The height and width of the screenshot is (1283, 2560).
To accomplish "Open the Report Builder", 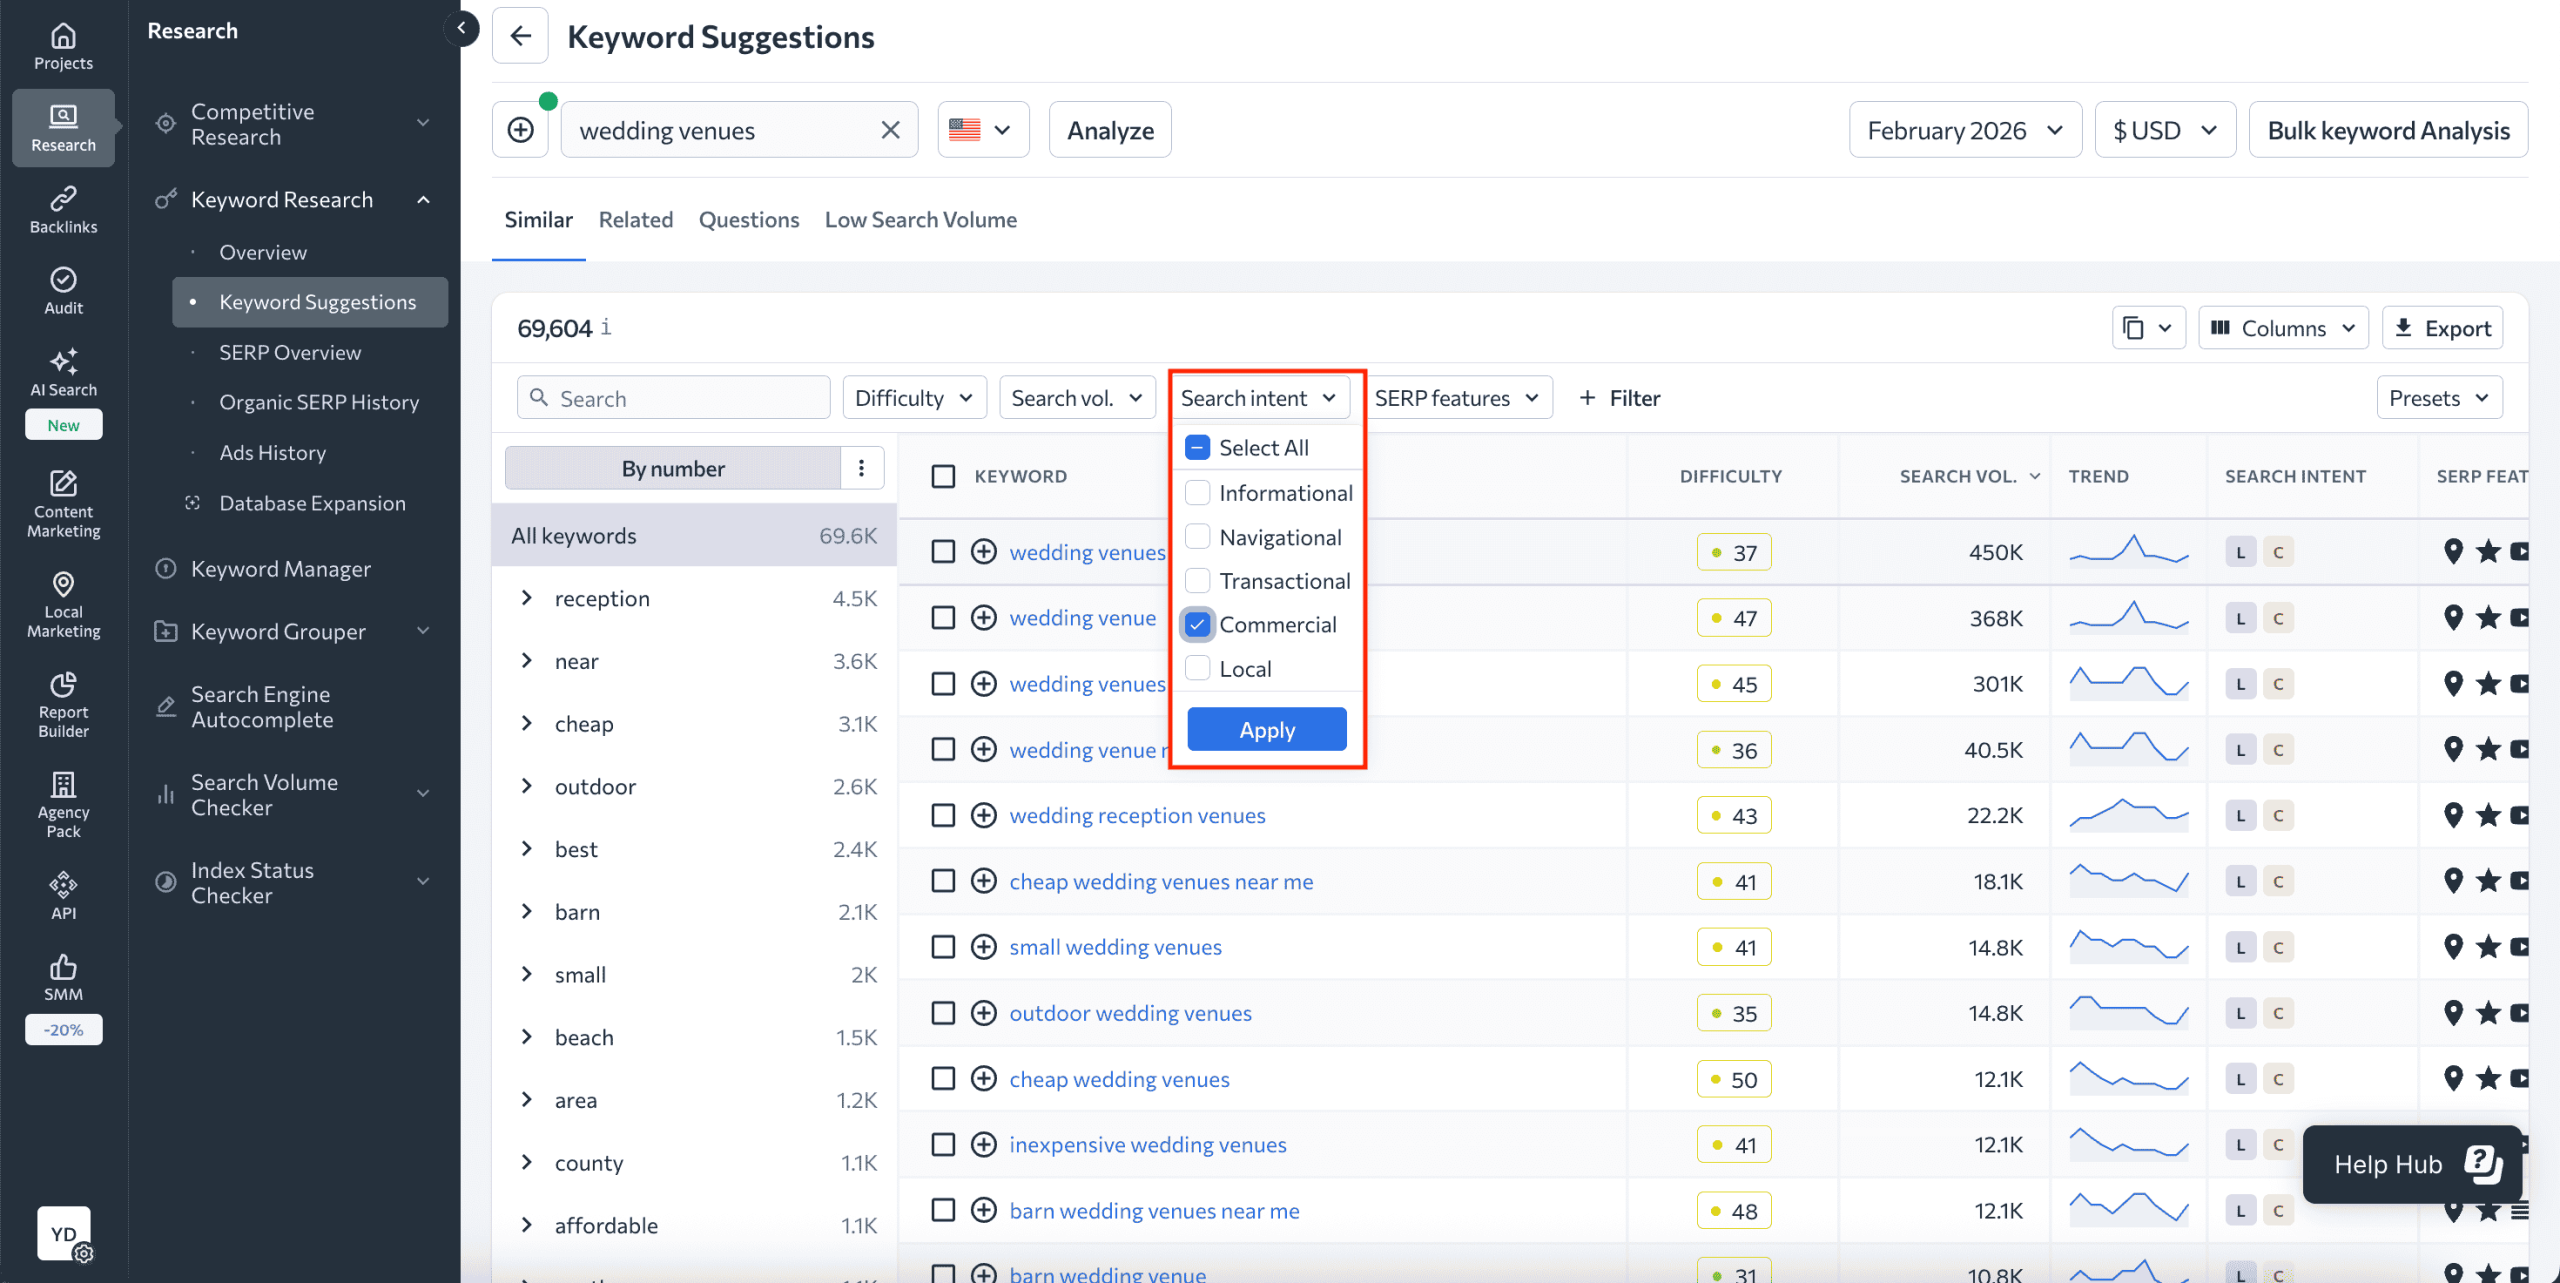I will [x=62, y=706].
